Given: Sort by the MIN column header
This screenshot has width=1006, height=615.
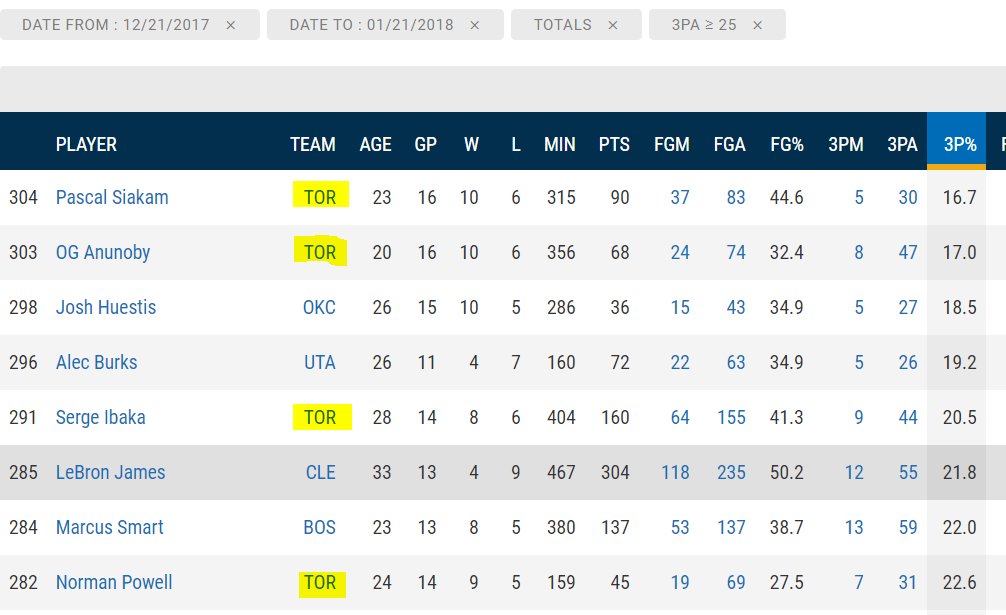Looking at the screenshot, I should click(x=559, y=144).
